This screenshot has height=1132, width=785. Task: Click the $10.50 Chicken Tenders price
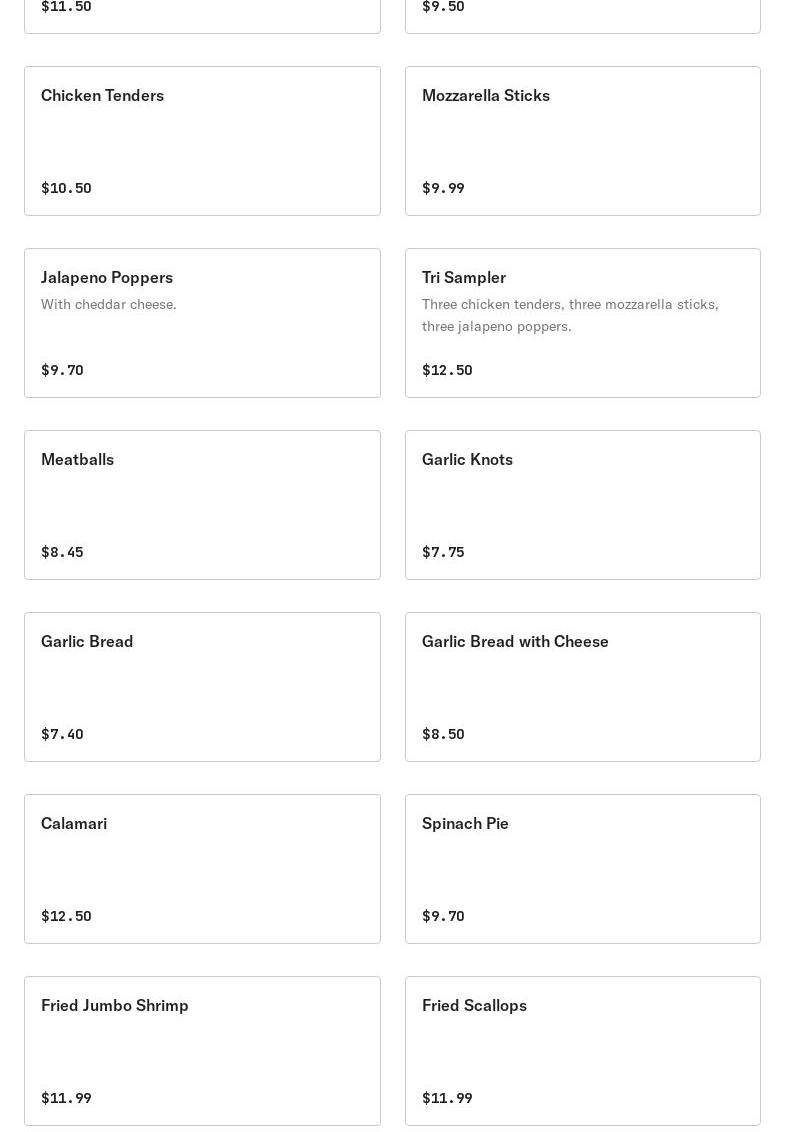coord(66,188)
